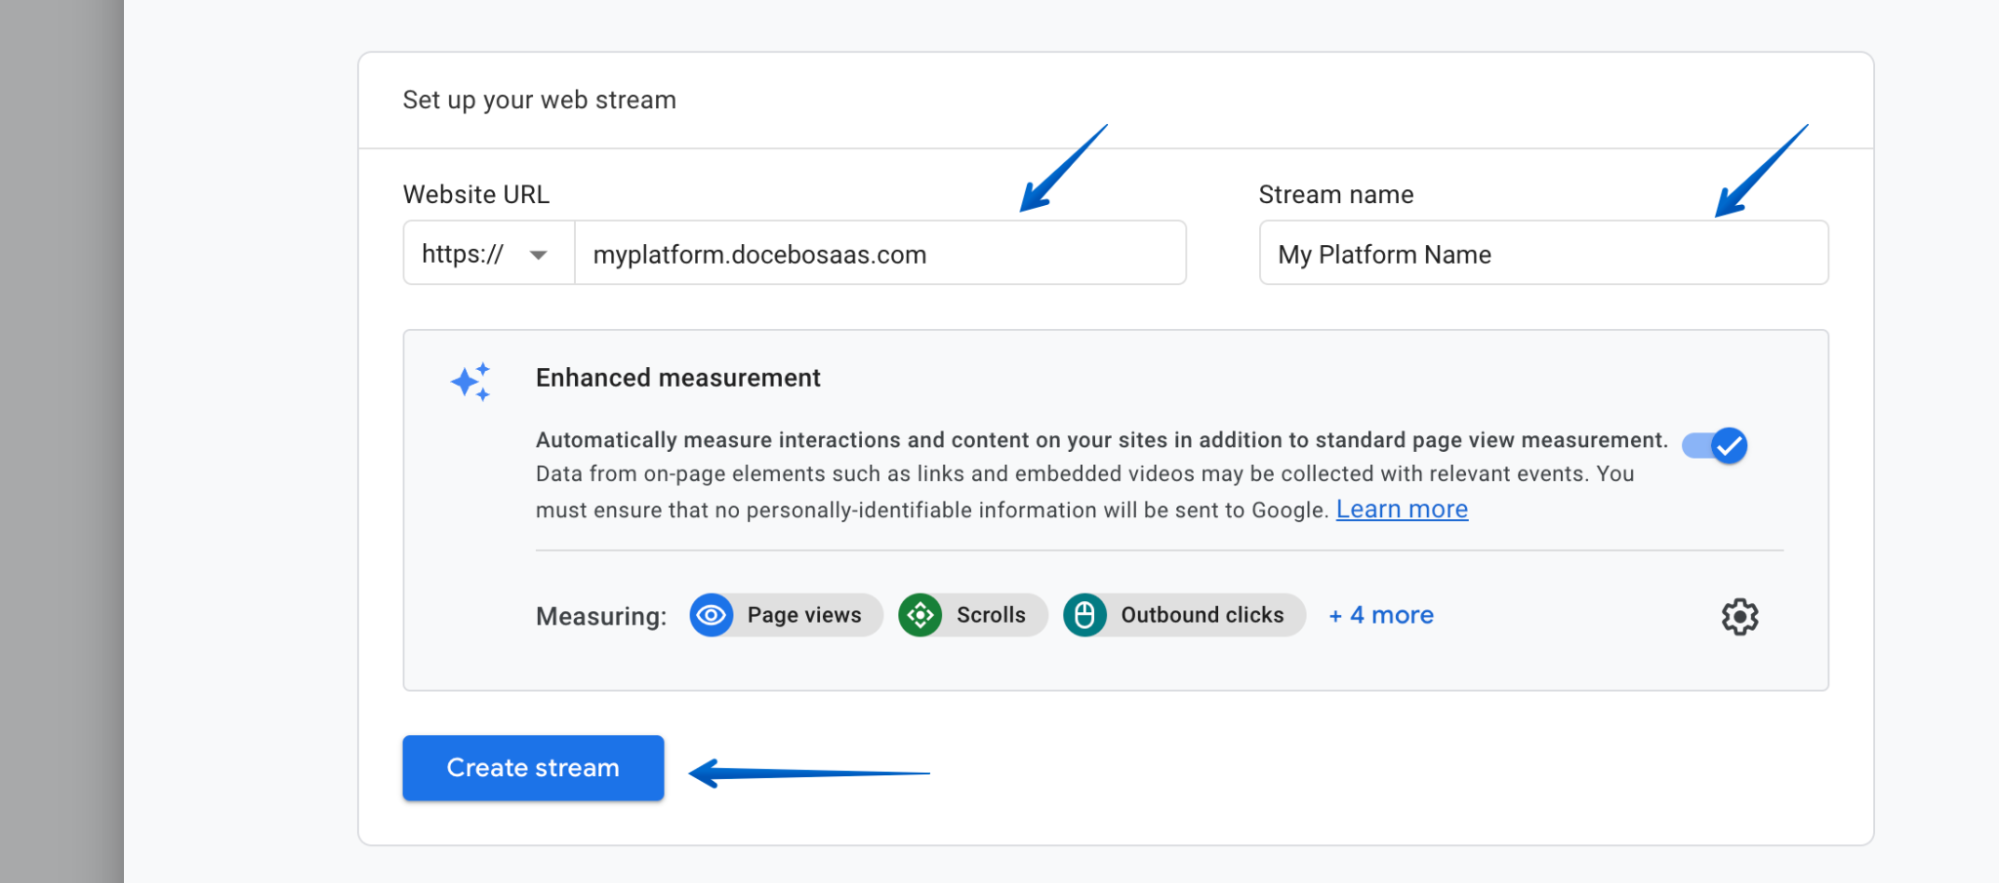The height and width of the screenshot is (884, 1999).
Task: Focus the Website URL input field
Action: tap(879, 254)
